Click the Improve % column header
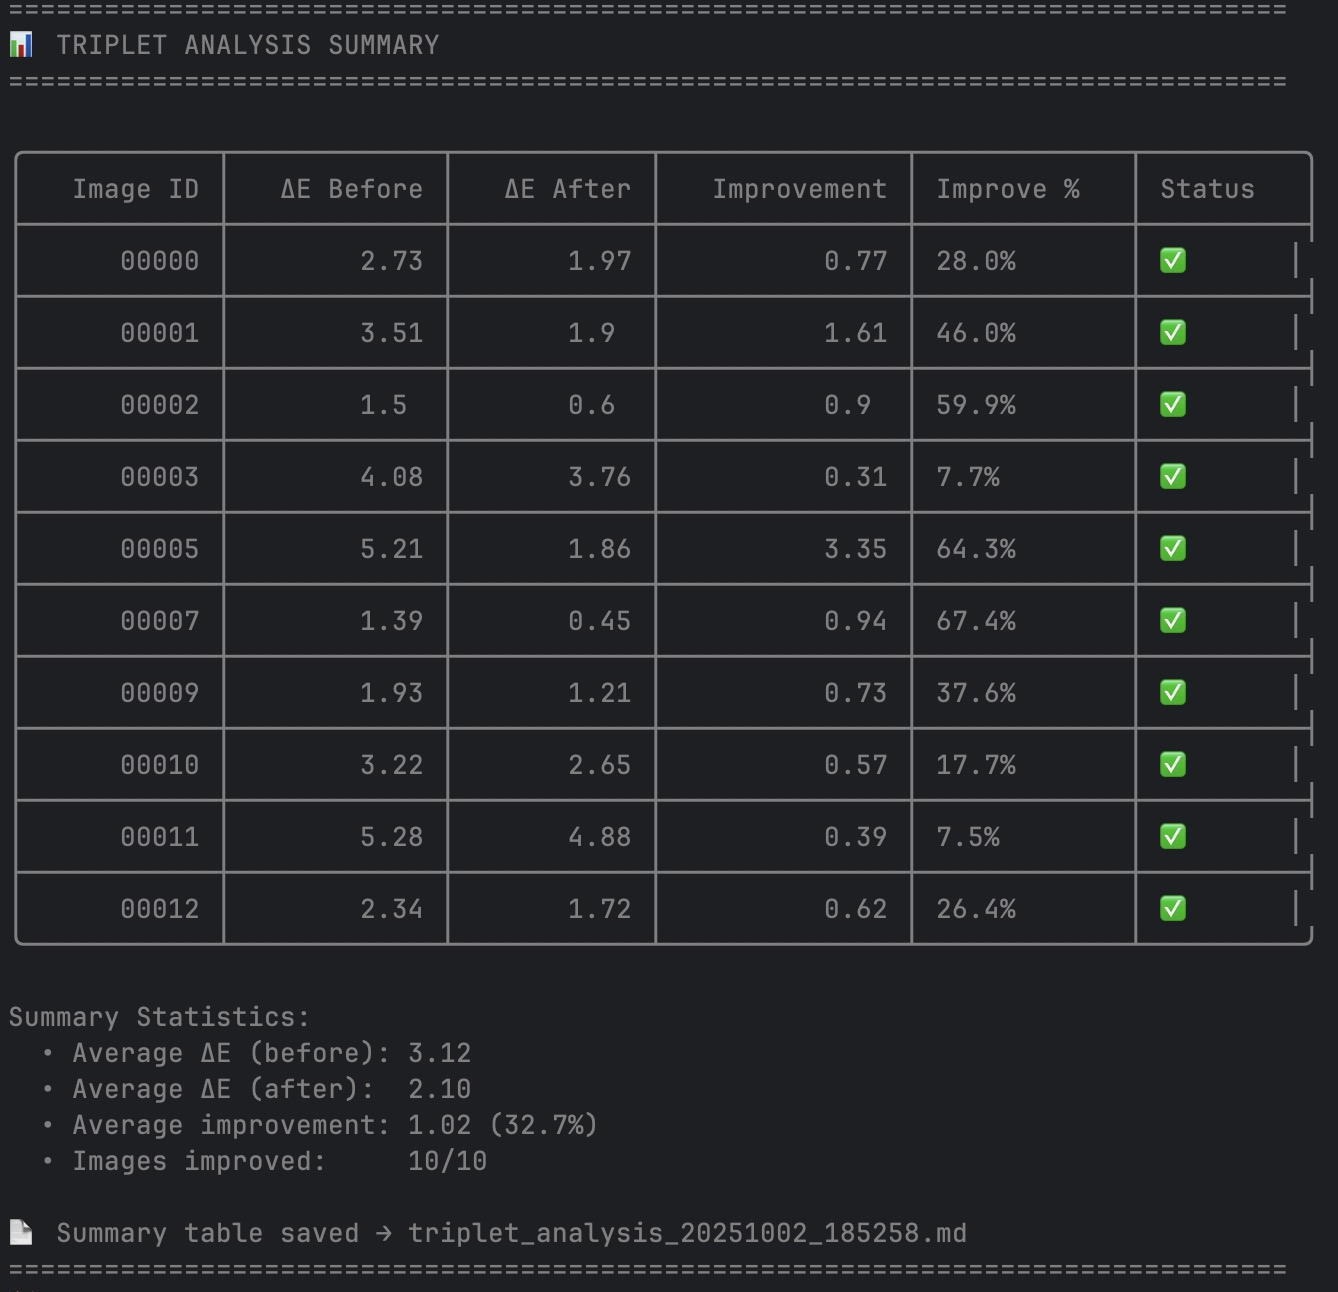Viewport: 1338px width, 1292px height. (1007, 189)
